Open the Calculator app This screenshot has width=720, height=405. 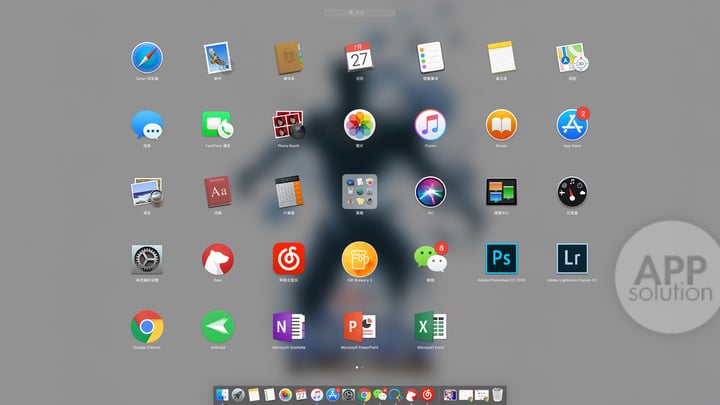[x=289, y=192]
